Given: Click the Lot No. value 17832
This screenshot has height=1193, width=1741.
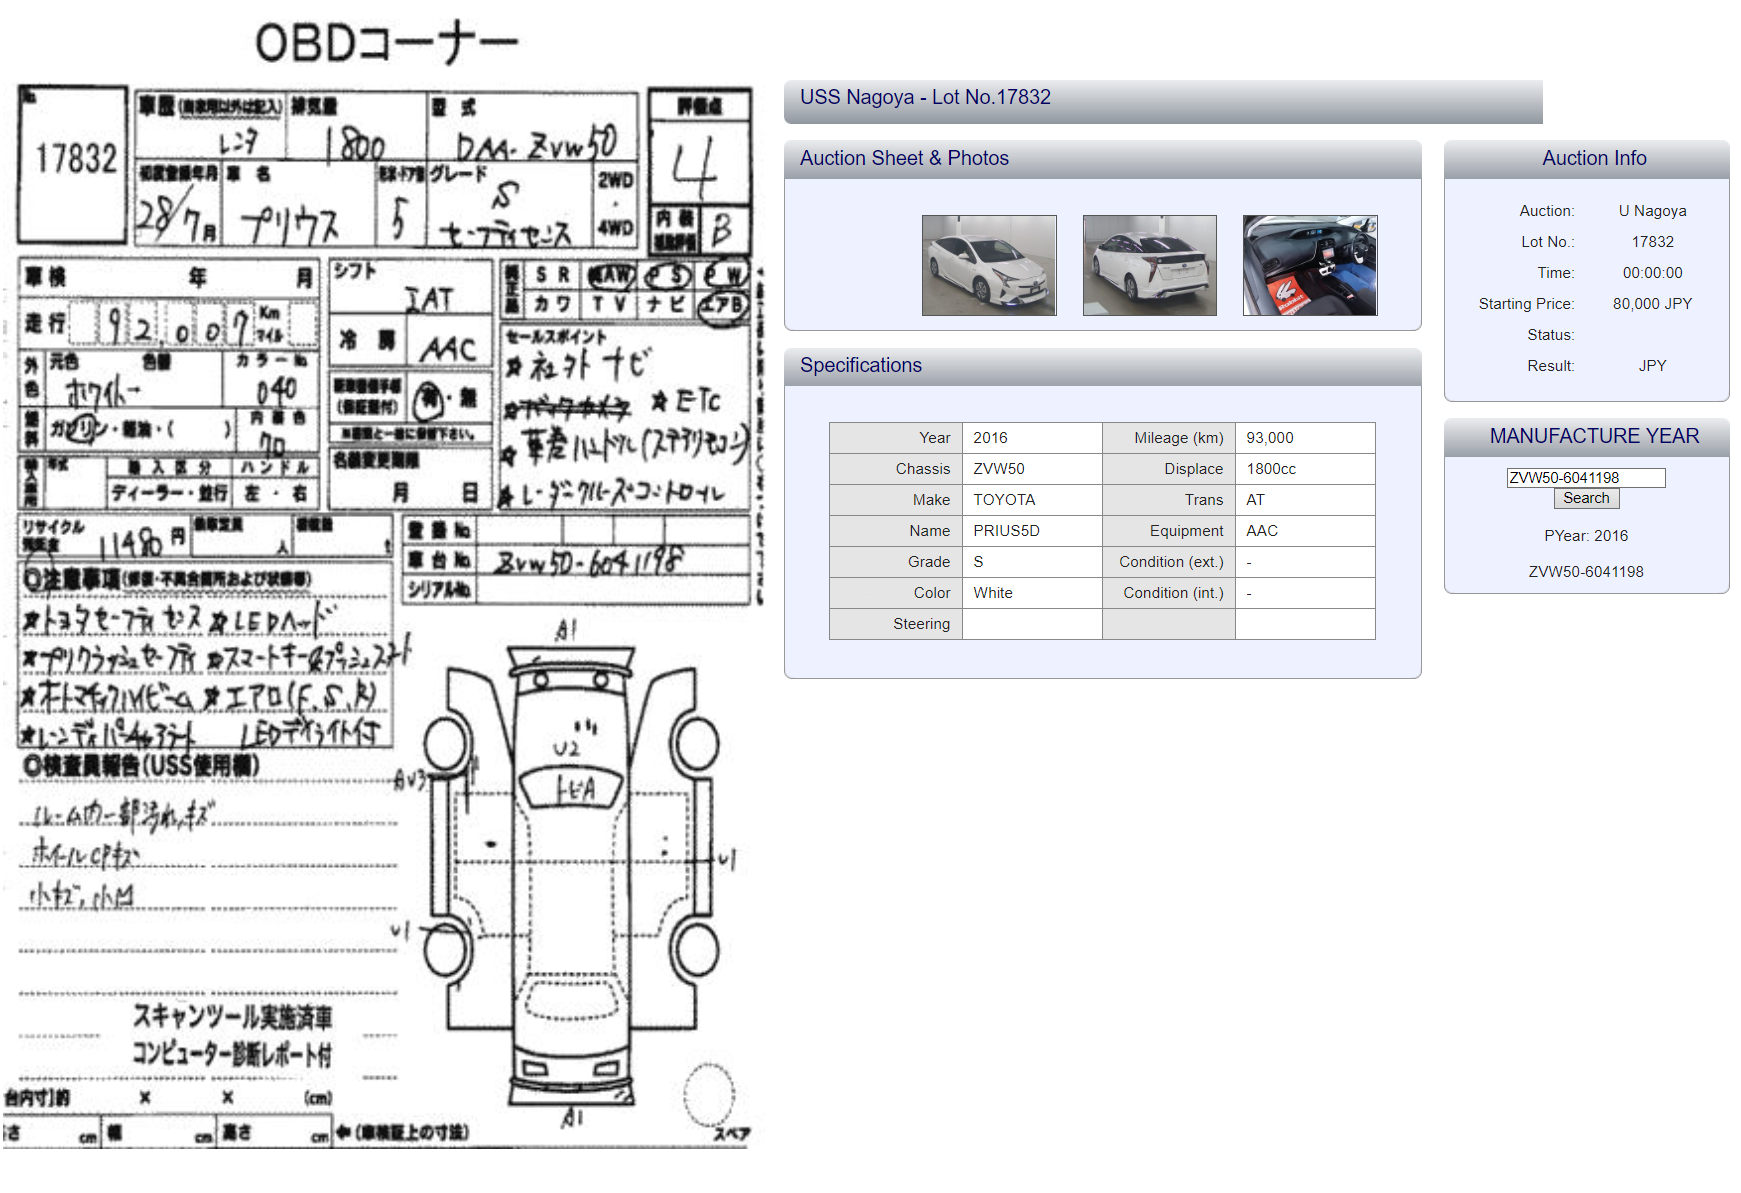Looking at the screenshot, I should [1652, 242].
